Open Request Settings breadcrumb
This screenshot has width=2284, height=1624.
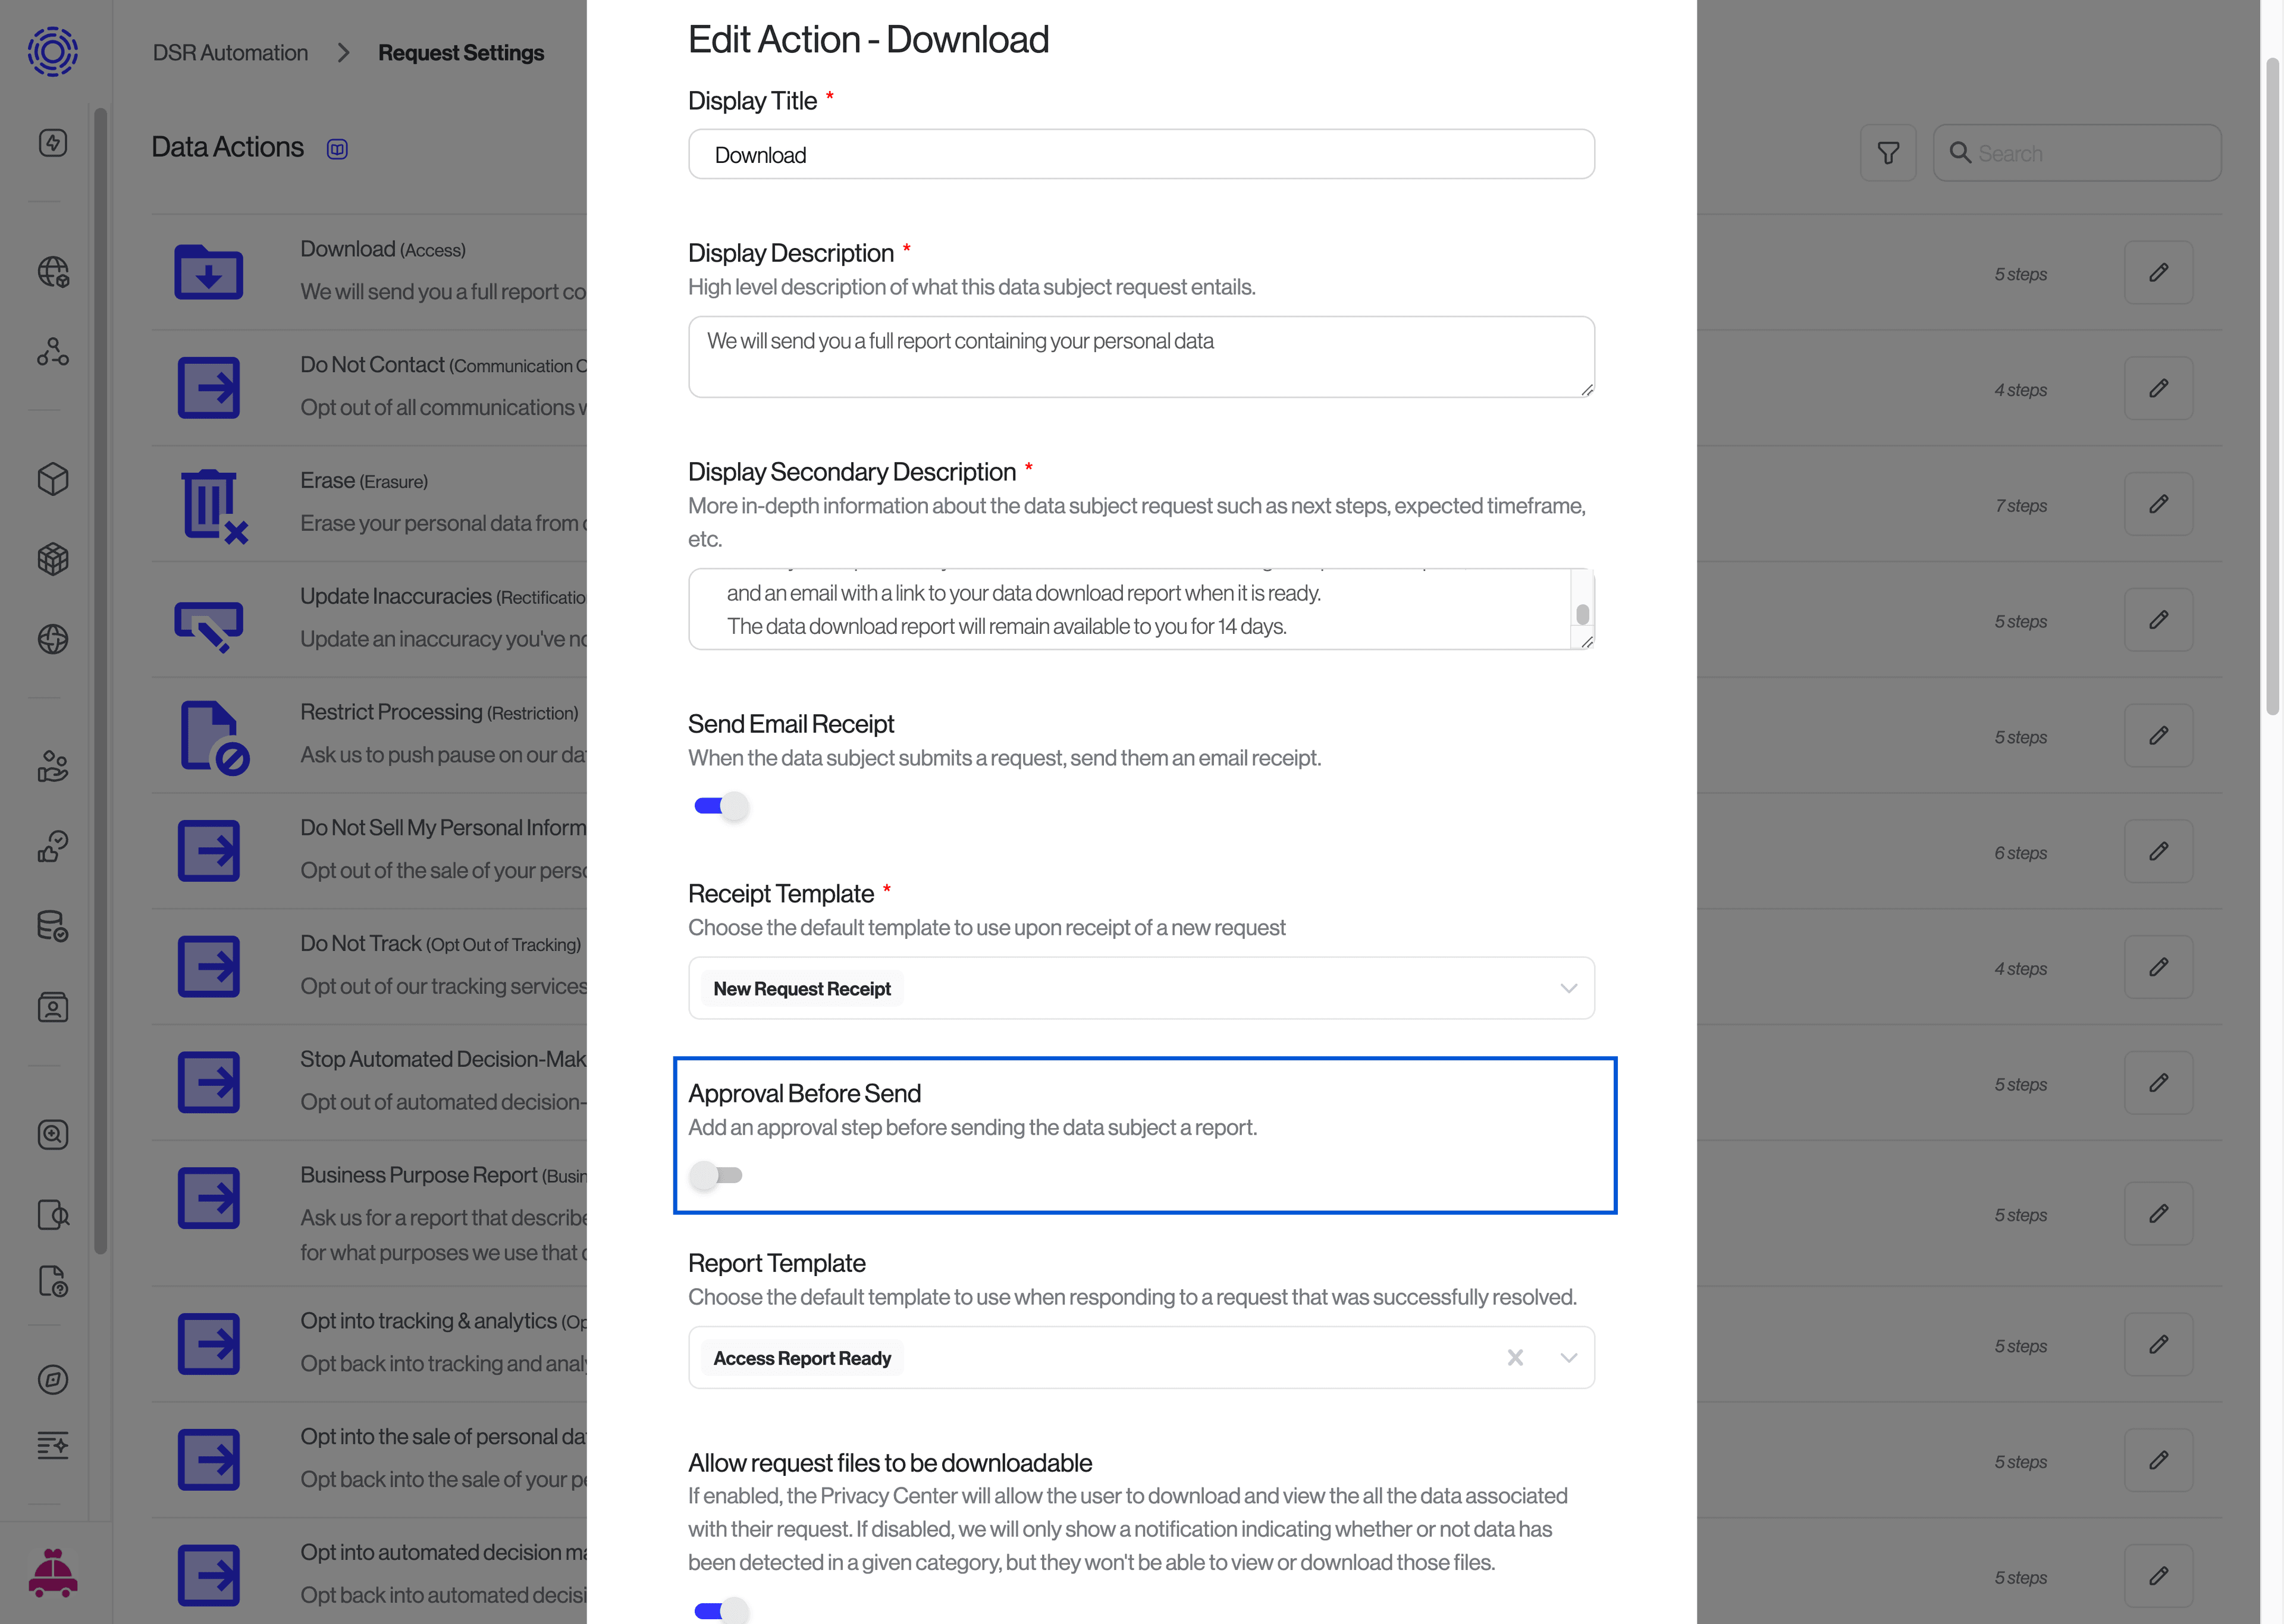tap(461, 53)
